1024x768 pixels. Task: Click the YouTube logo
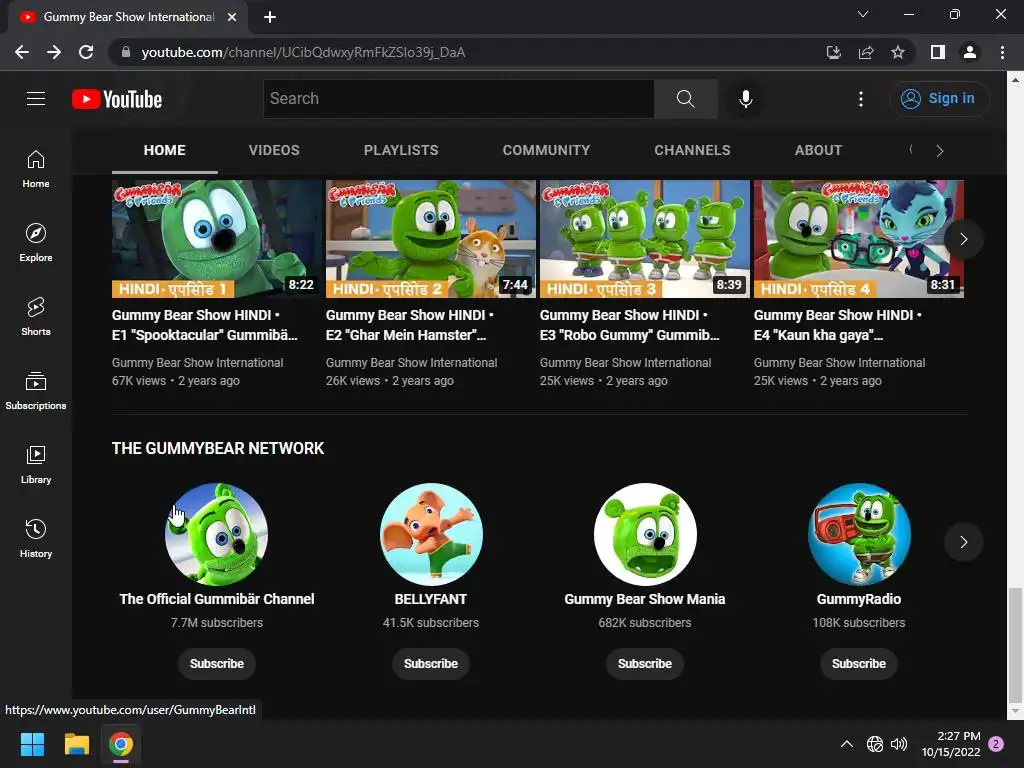click(117, 99)
